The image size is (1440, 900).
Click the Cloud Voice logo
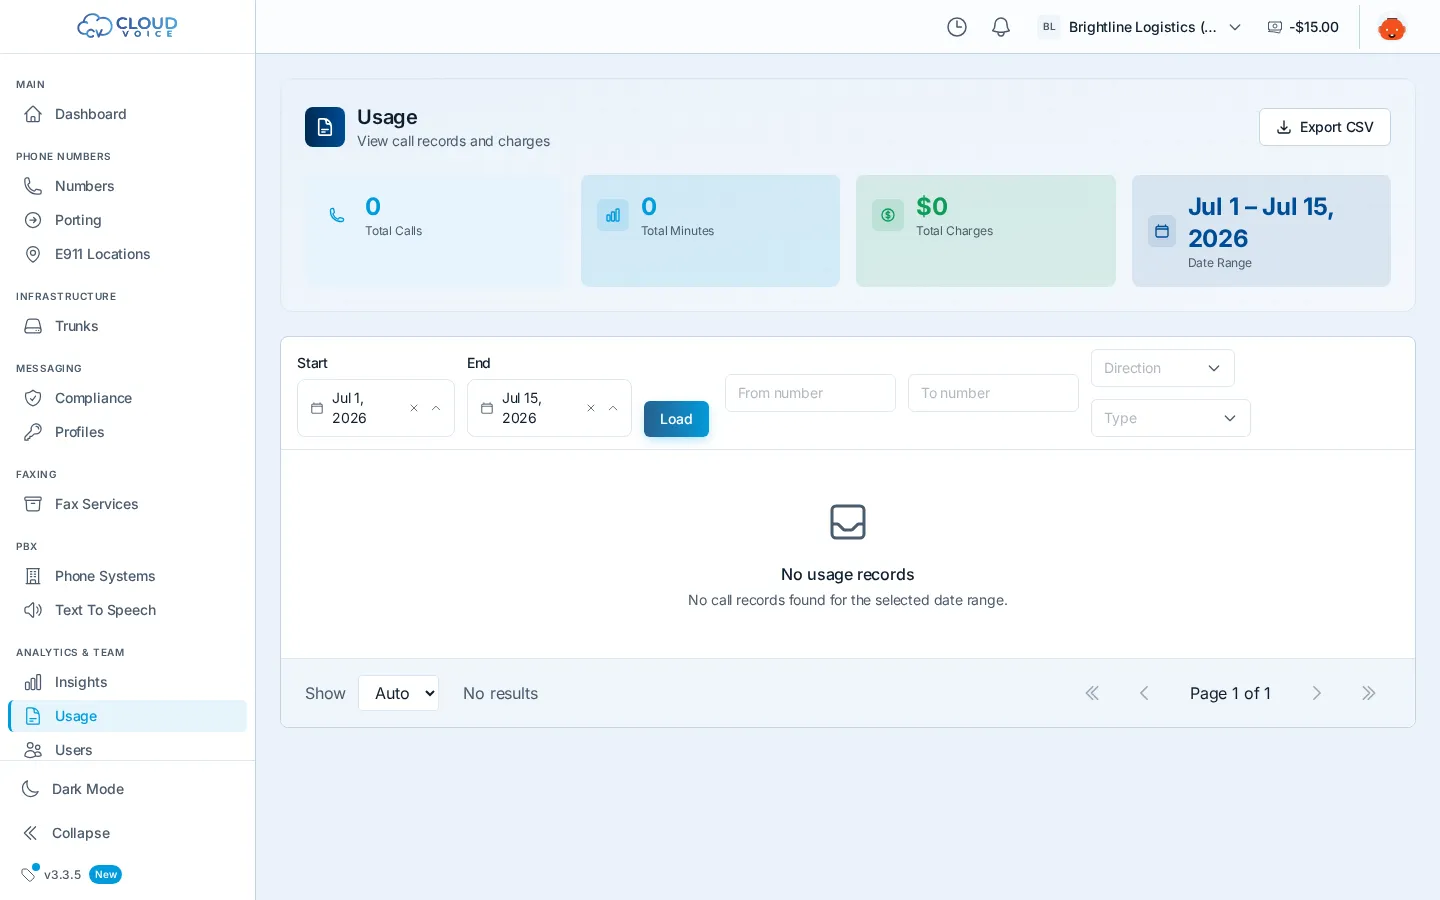click(x=127, y=26)
